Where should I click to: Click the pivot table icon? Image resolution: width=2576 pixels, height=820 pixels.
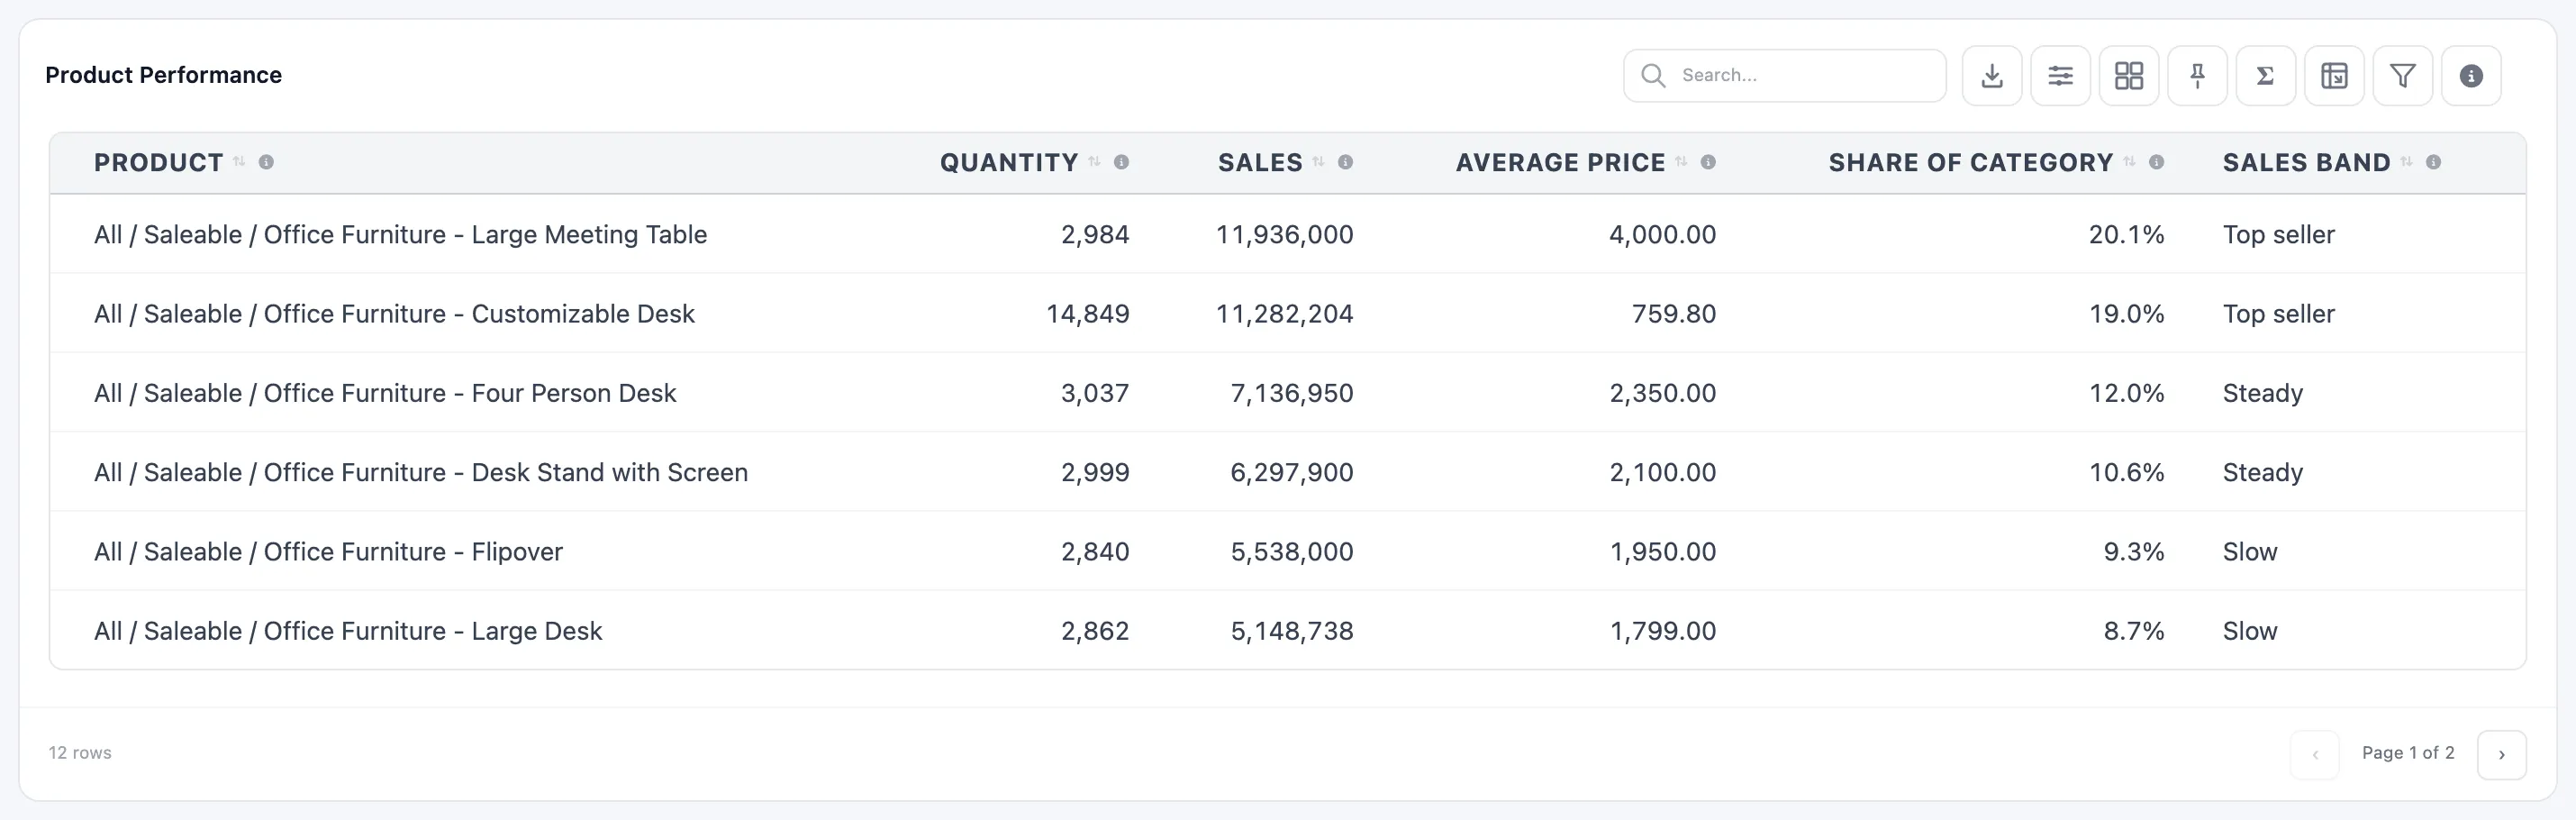(x=2334, y=76)
